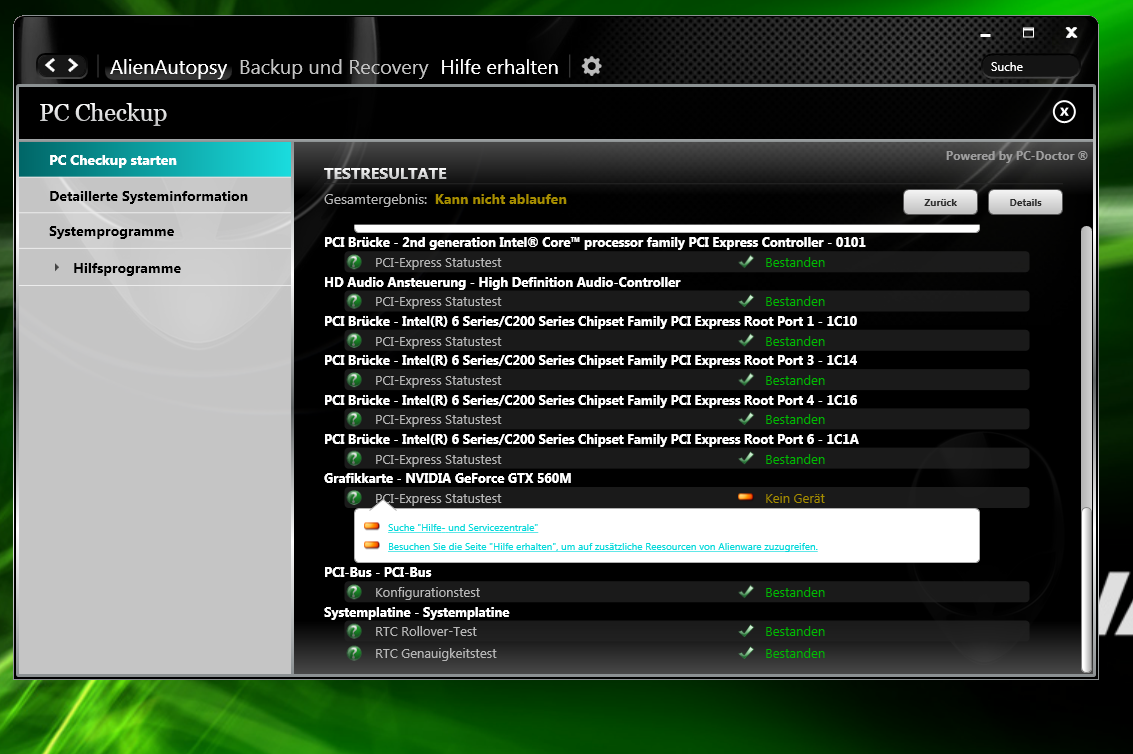Click Bestanden result for RTC Genauigkeitstest

pyautogui.click(x=795, y=654)
